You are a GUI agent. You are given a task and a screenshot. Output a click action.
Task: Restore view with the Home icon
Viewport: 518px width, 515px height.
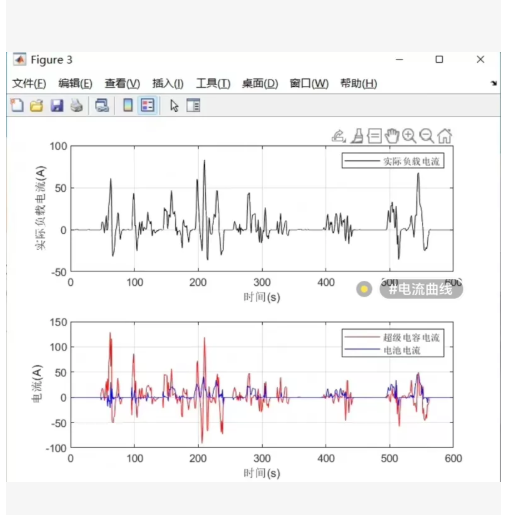tap(445, 136)
